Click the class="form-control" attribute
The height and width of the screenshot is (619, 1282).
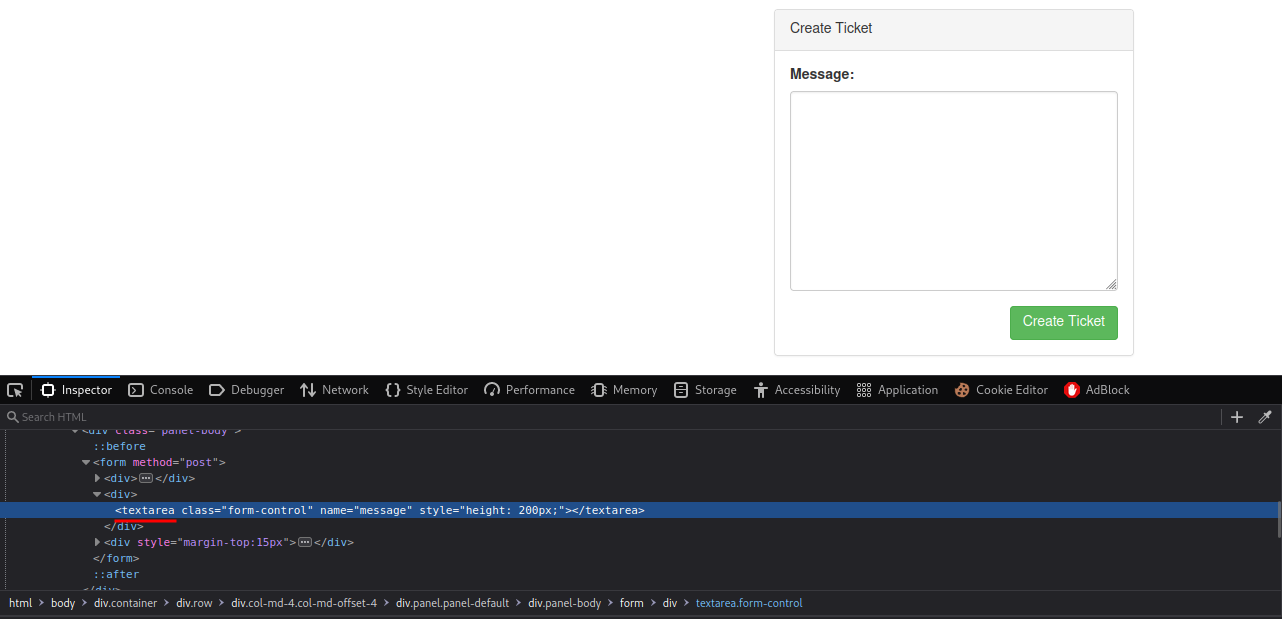coord(247,510)
